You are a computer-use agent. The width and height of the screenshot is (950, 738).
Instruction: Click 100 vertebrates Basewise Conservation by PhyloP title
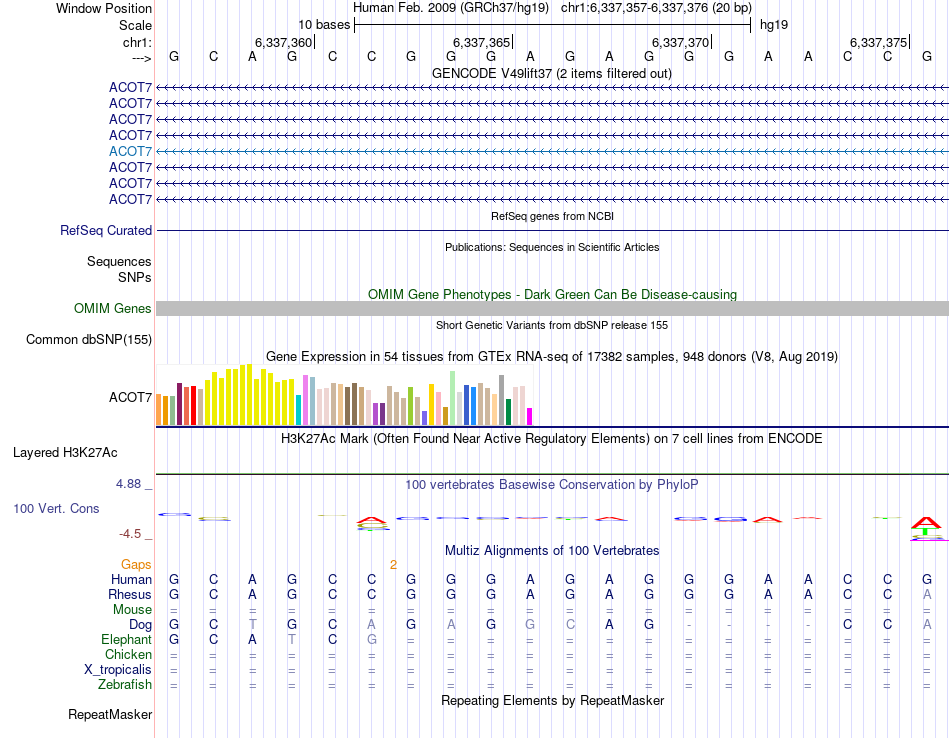click(552, 484)
